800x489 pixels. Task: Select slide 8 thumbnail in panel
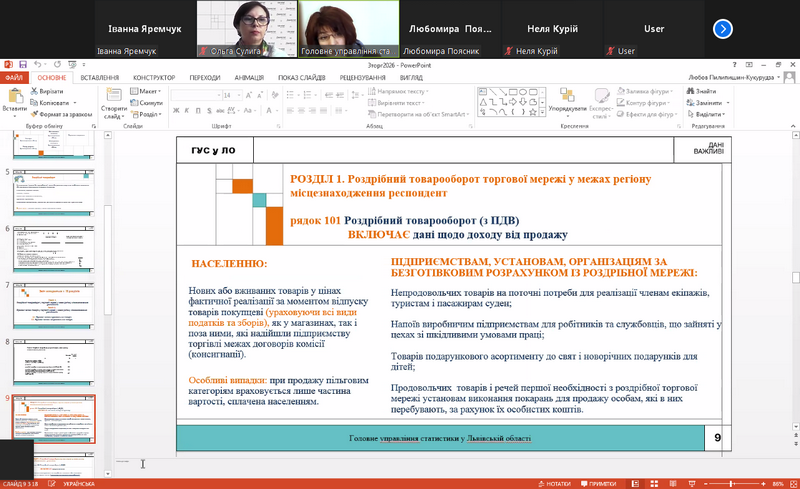[x=54, y=362]
